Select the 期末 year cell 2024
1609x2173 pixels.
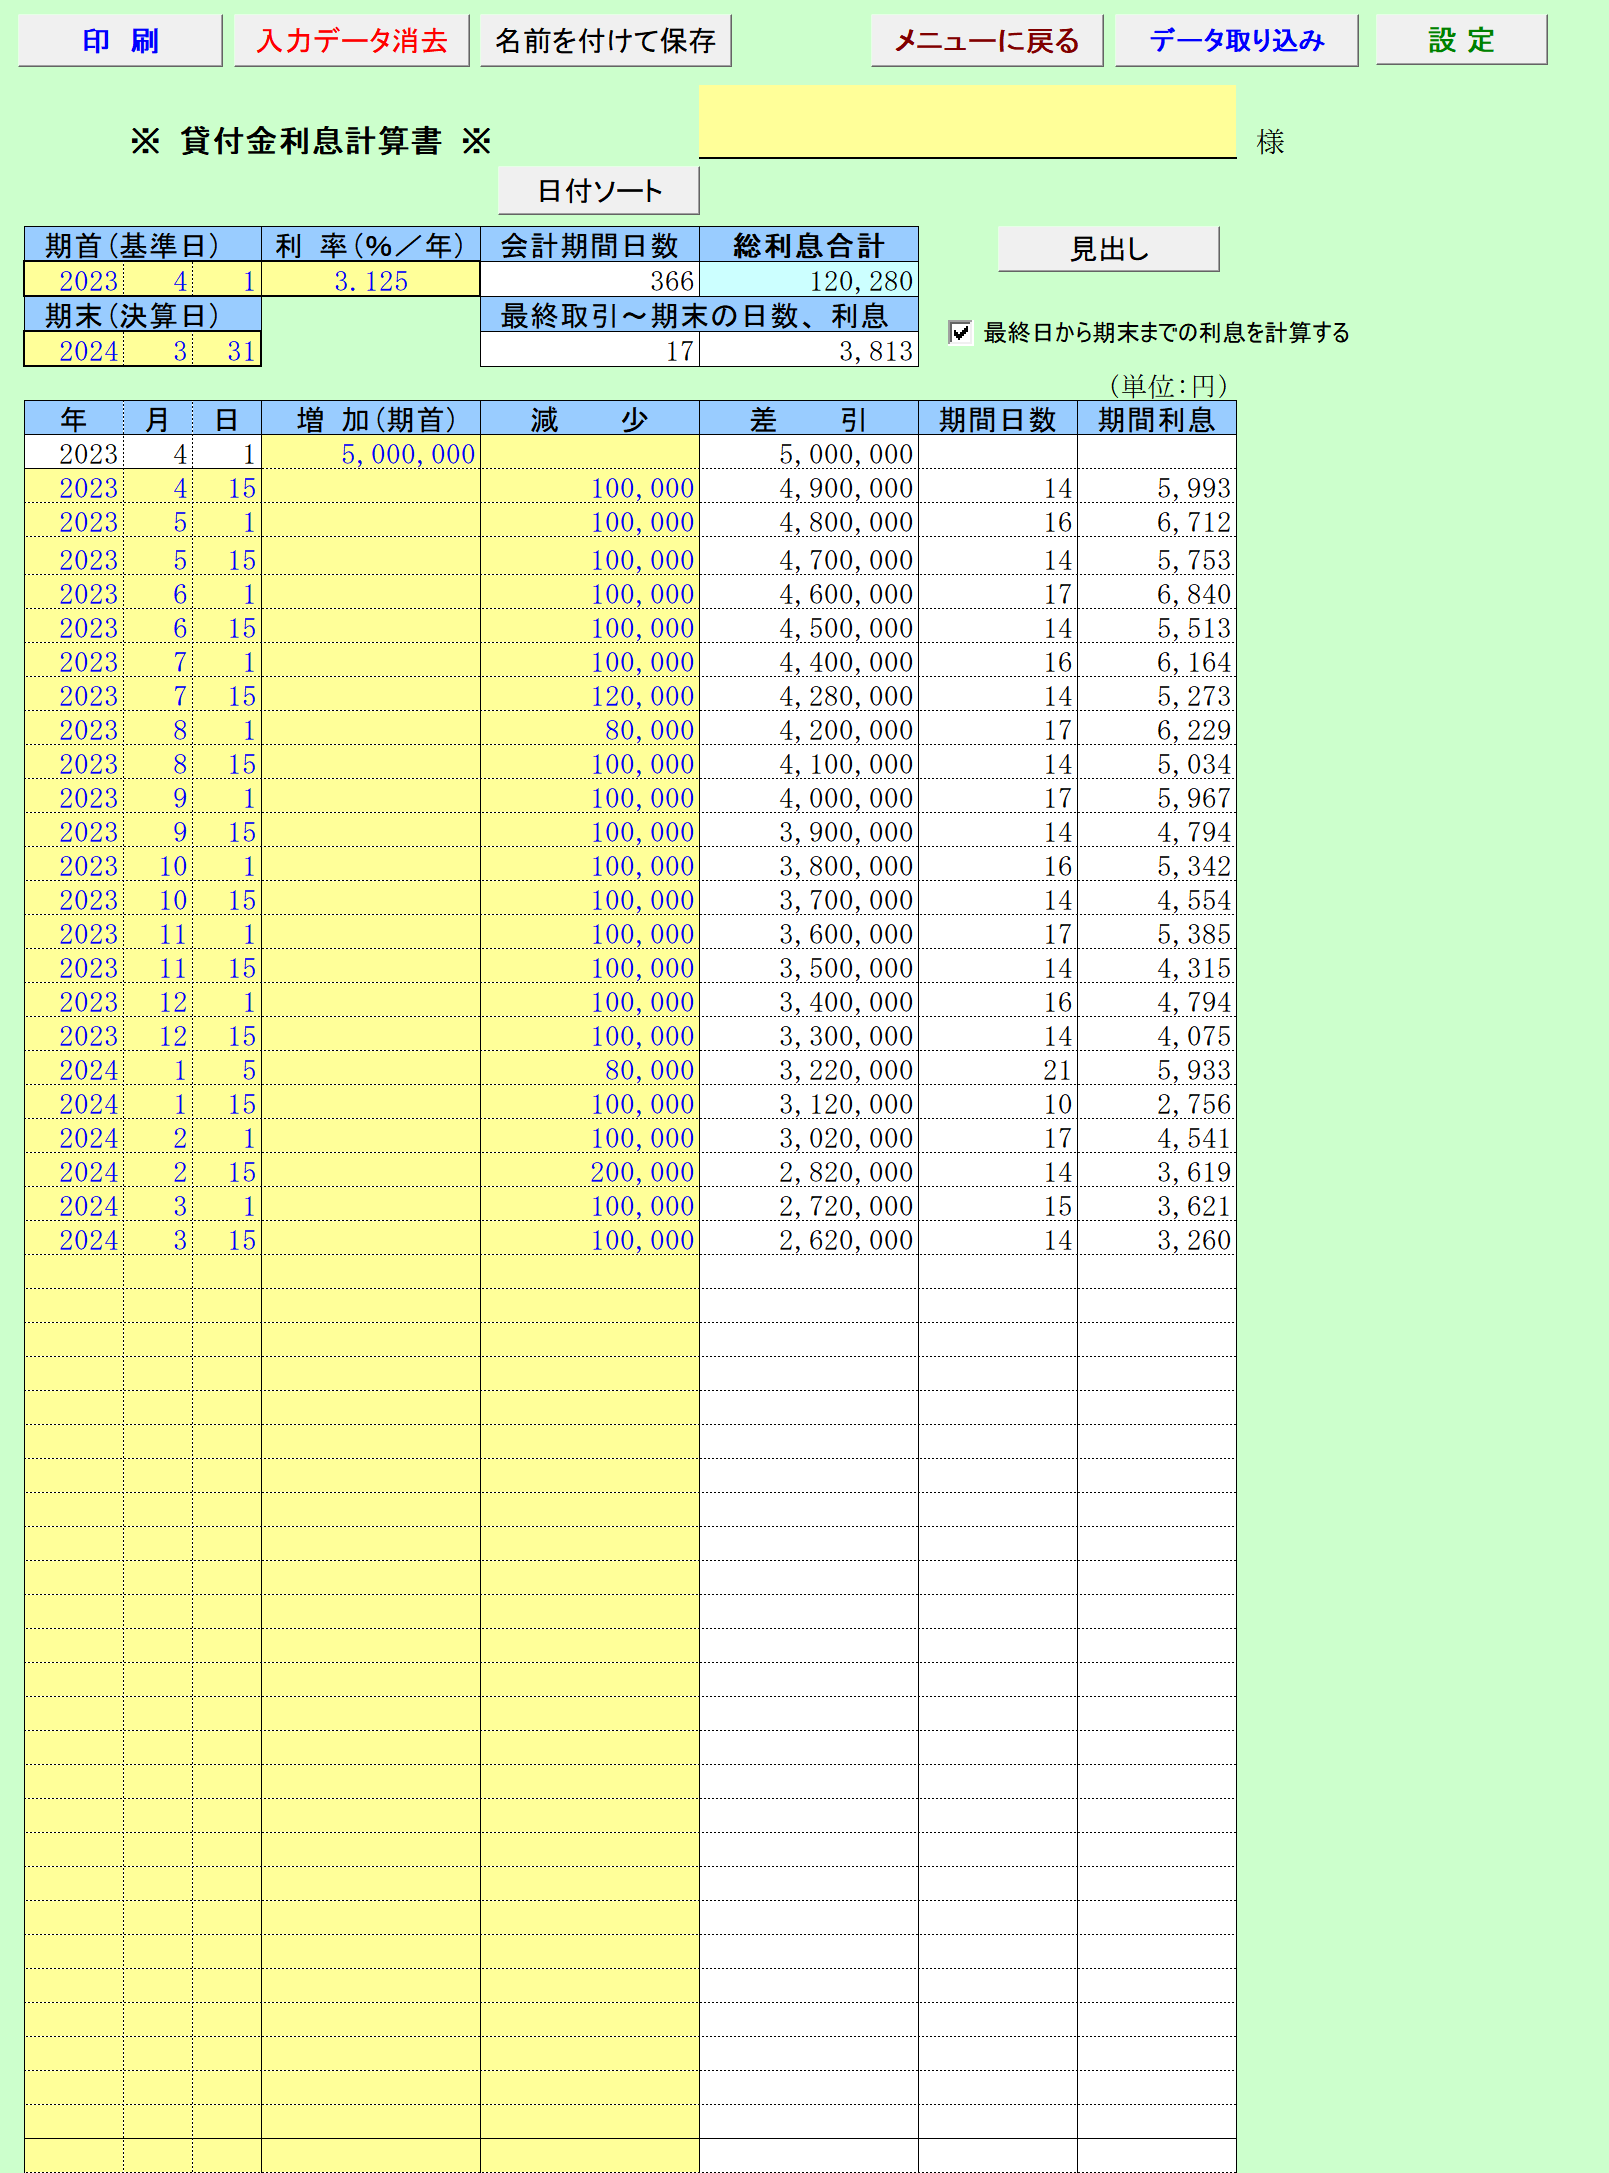pyautogui.click(x=74, y=351)
